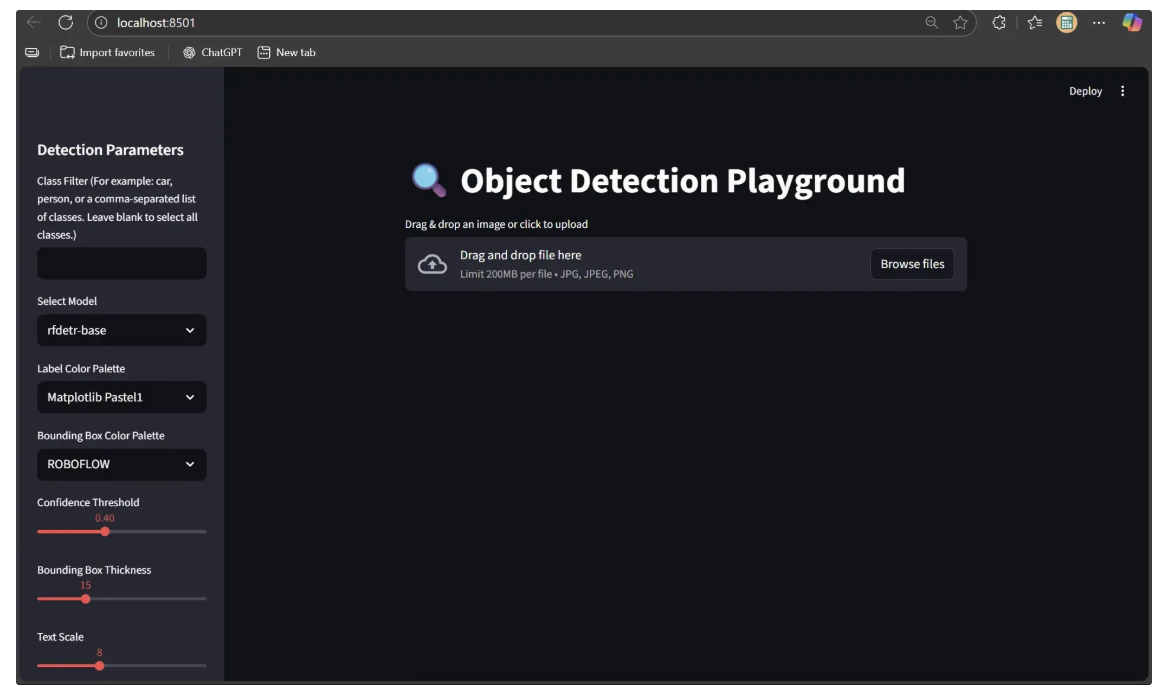Open the favorites list icon
1162x696 pixels.
(1033, 22)
